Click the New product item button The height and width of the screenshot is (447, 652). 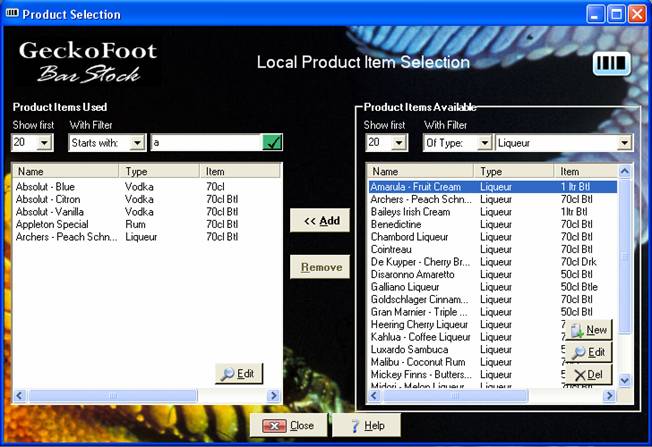[589, 330]
